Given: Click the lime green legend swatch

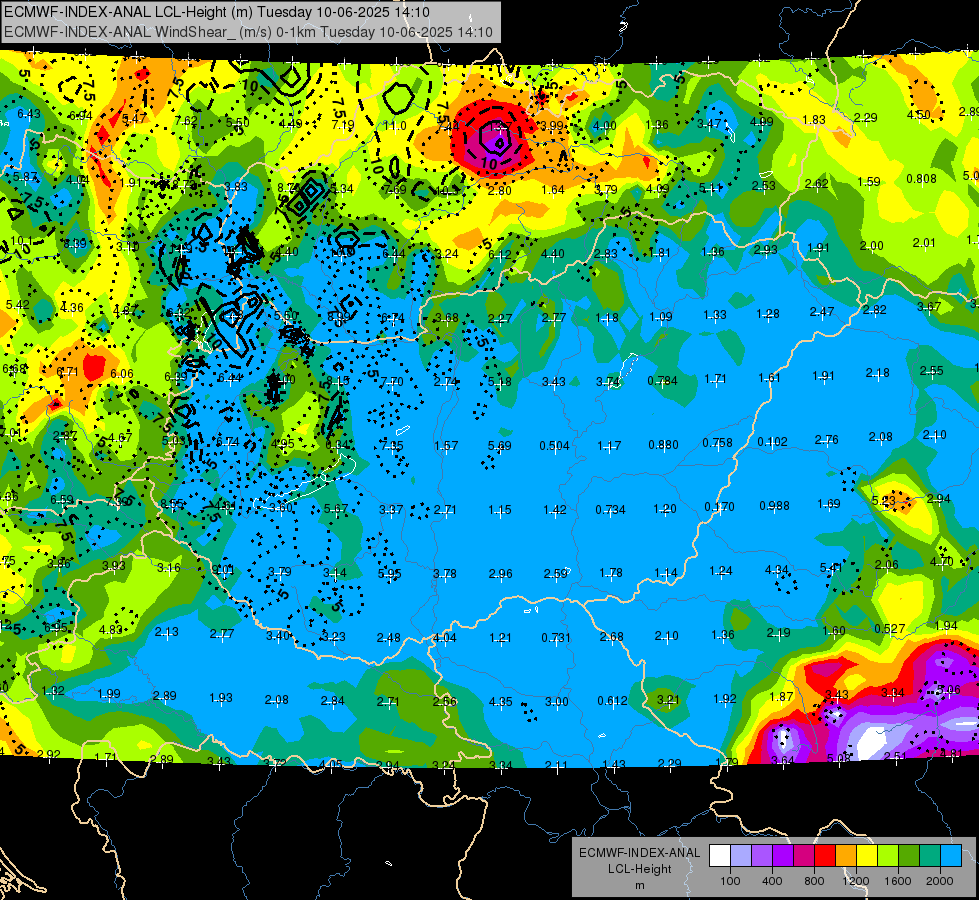Looking at the screenshot, I should coord(888,855).
